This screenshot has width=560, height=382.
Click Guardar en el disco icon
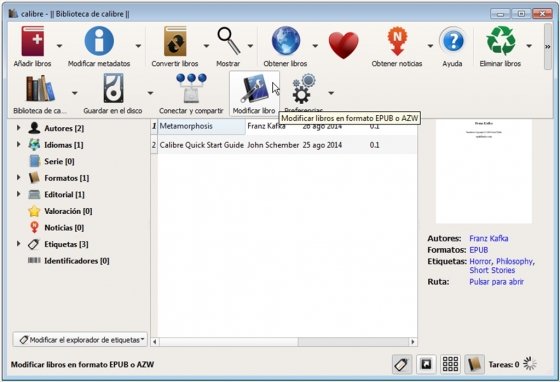tap(113, 88)
